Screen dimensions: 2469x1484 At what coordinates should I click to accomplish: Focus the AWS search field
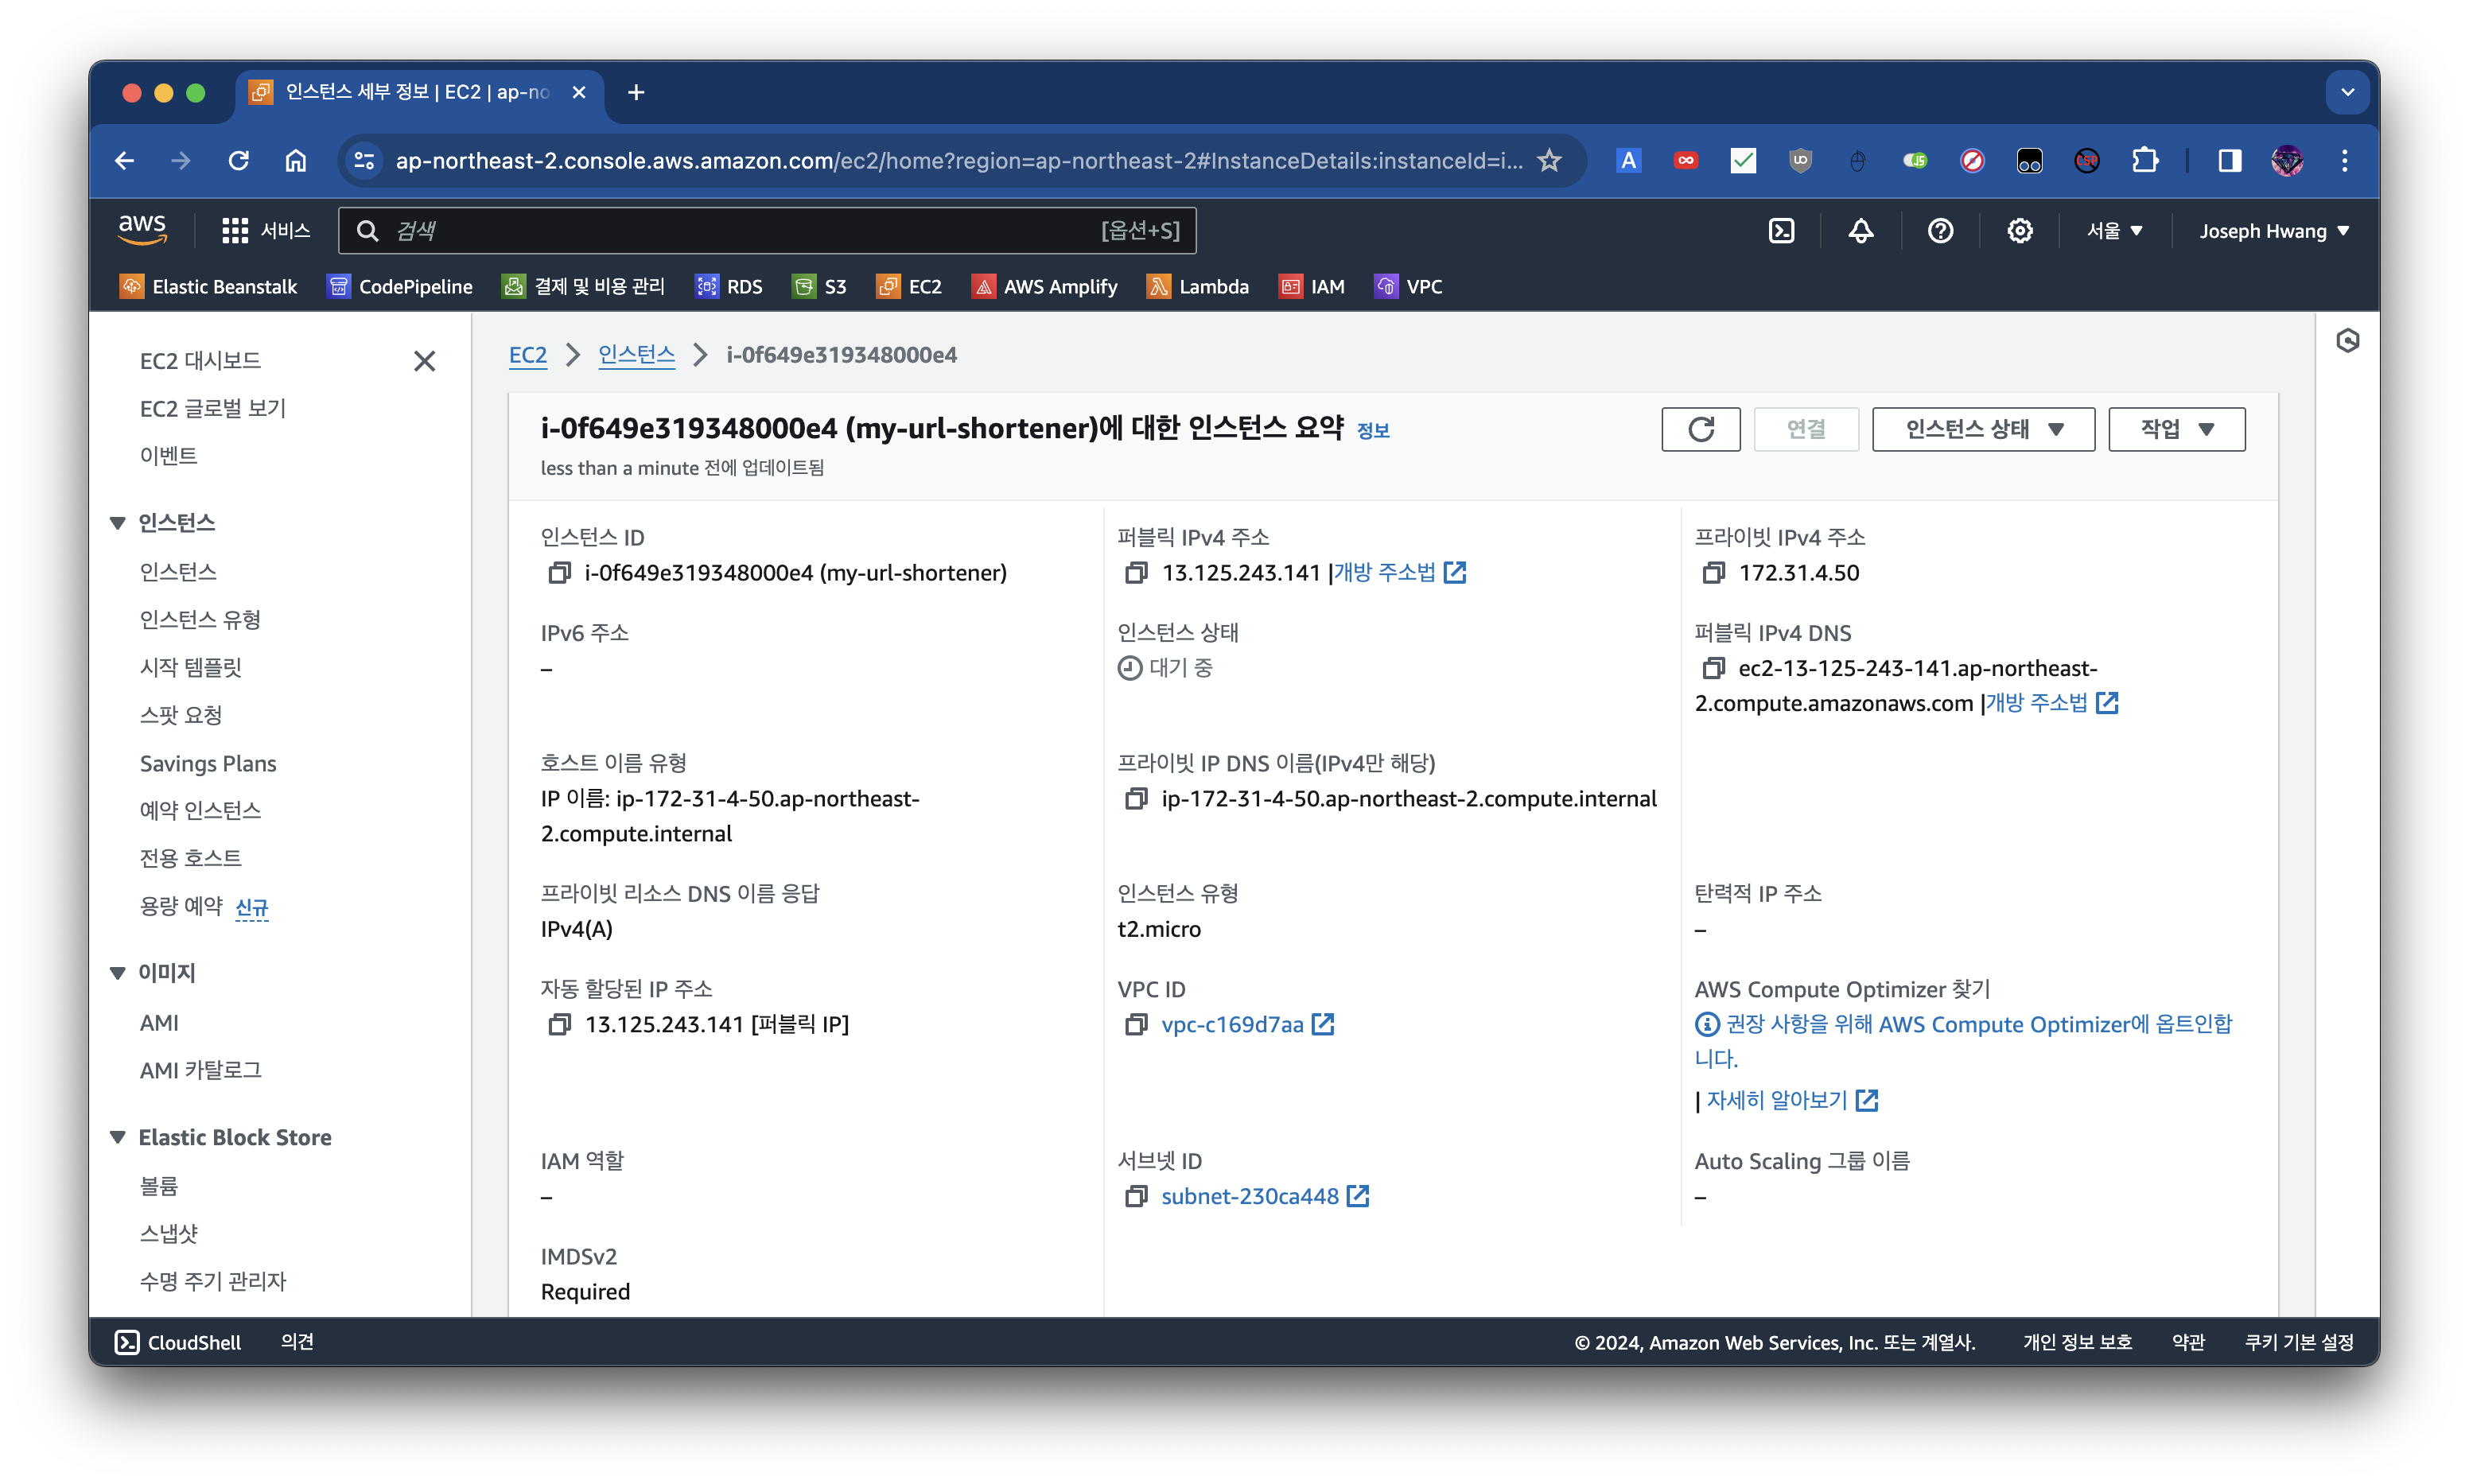pos(767,231)
